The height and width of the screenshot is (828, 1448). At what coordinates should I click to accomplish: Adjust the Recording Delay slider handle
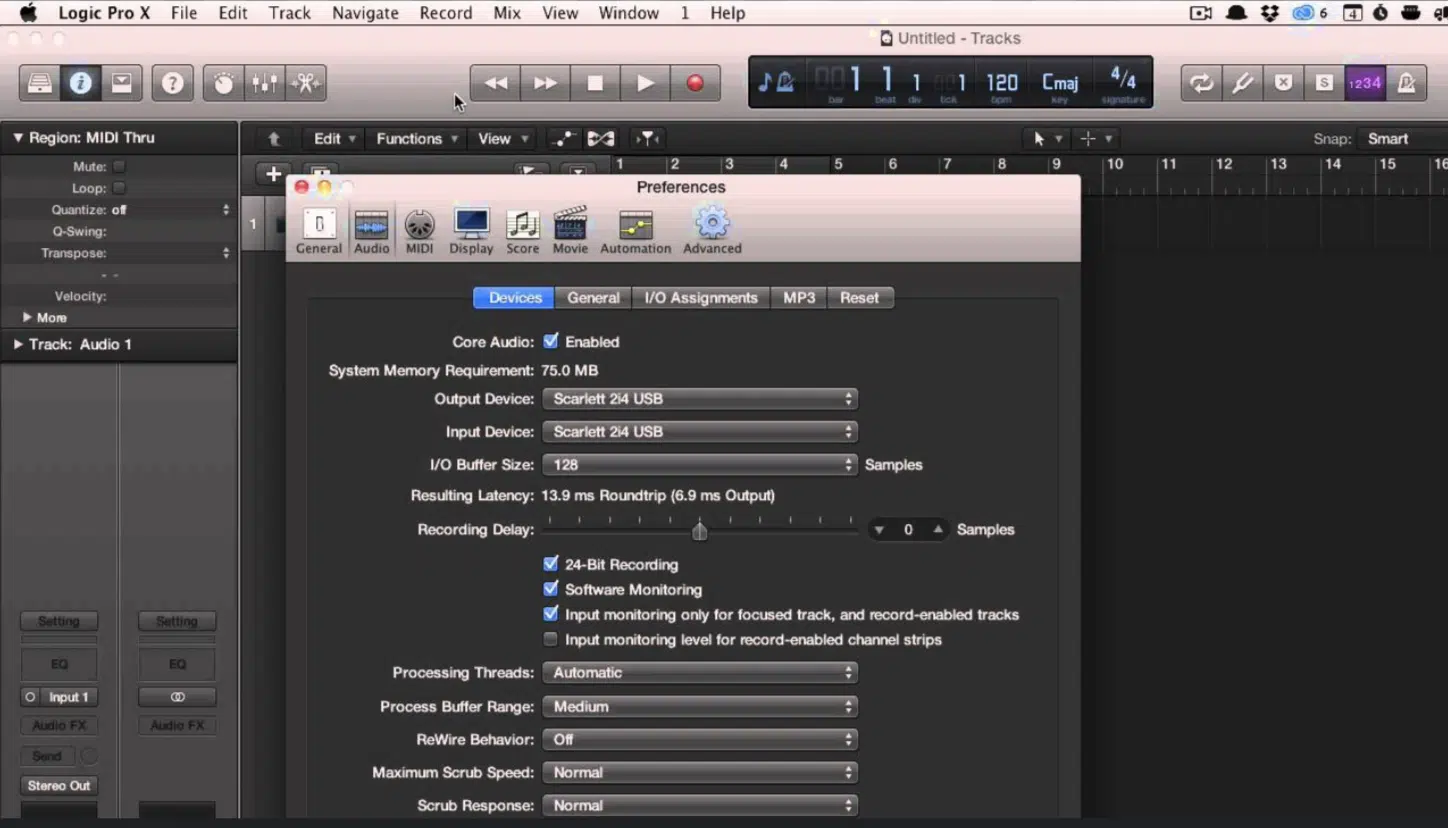[x=700, y=530]
